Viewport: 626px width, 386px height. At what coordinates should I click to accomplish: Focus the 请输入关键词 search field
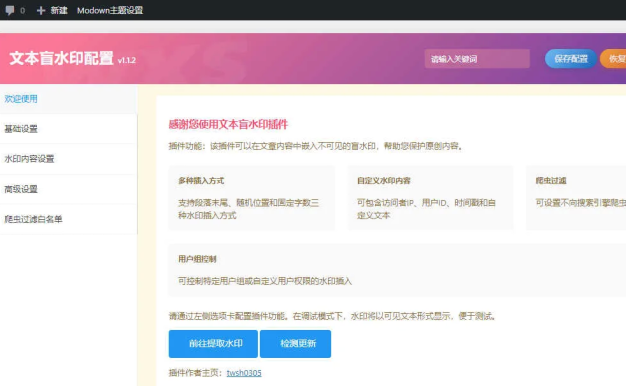477,59
